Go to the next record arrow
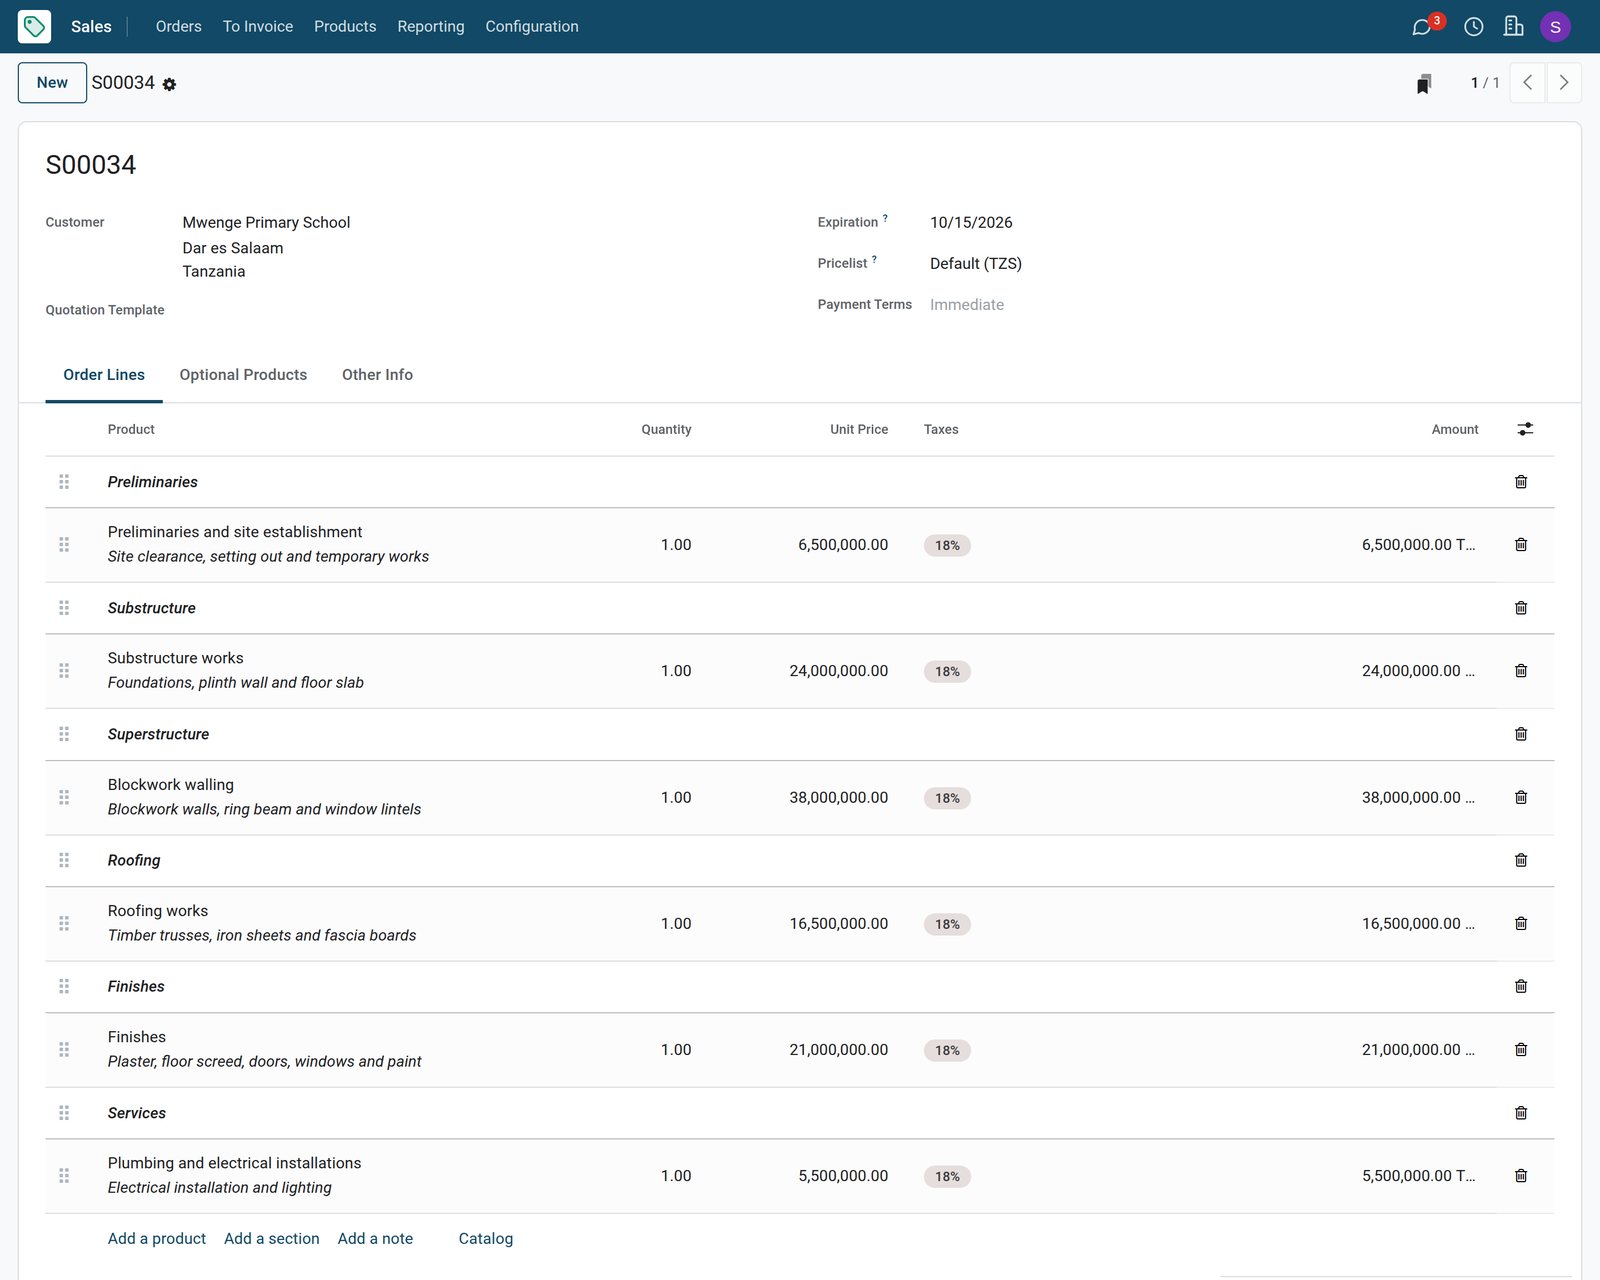Screen dimensions: 1600x1280 (x=1564, y=83)
